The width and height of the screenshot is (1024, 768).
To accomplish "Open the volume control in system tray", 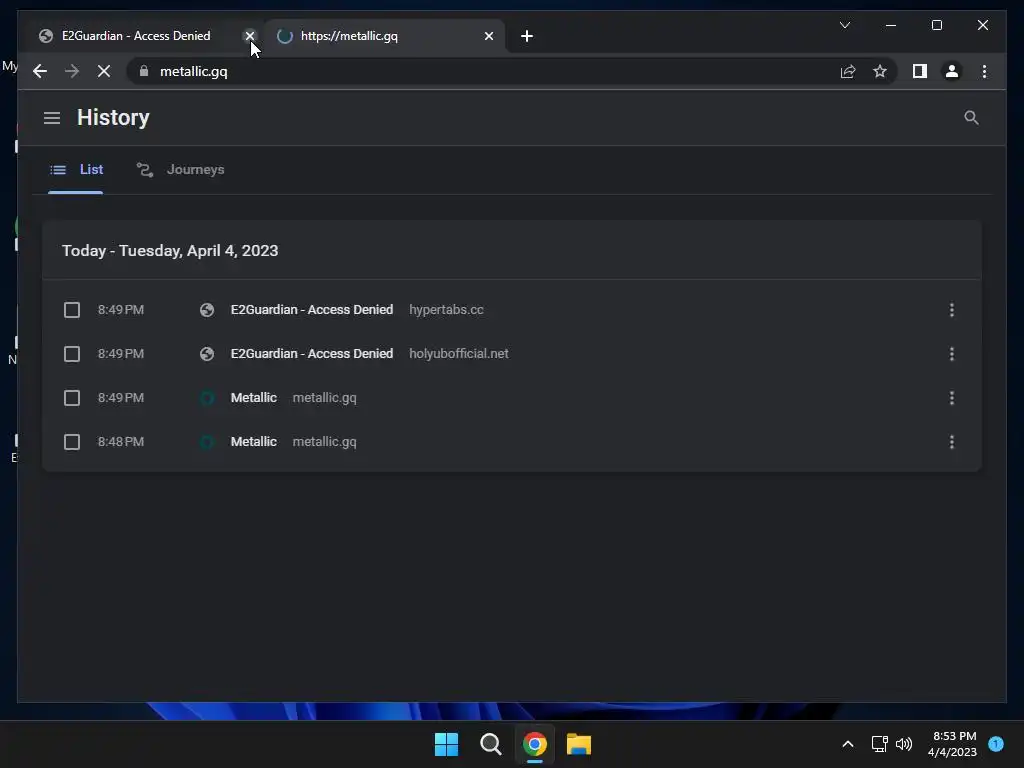I will coord(904,744).
